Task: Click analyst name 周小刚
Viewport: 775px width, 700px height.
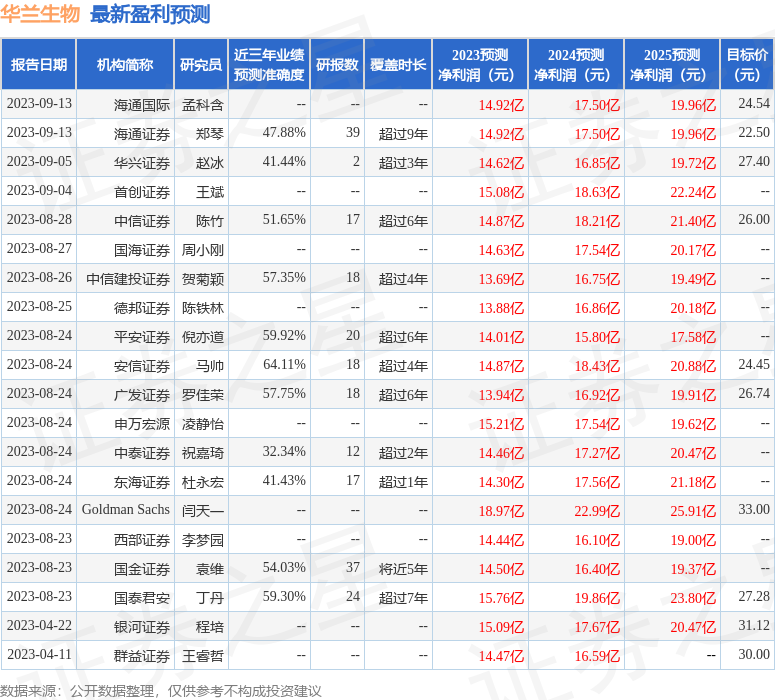Action: 203,250
